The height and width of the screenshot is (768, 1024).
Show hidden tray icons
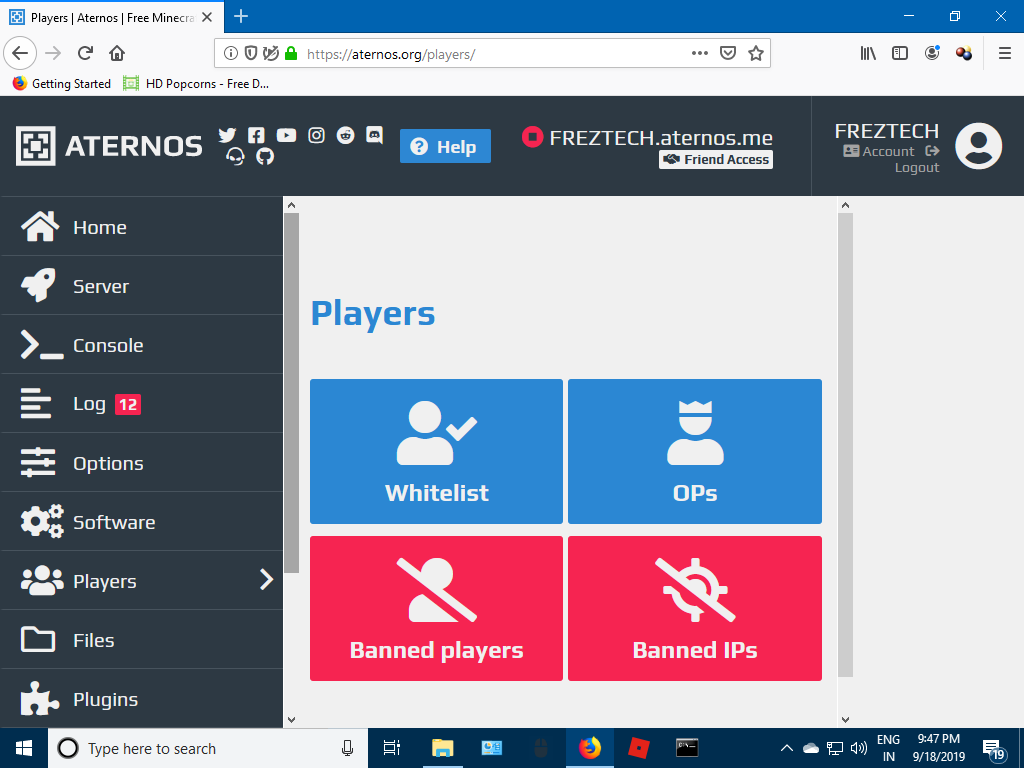(x=787, y=748)
